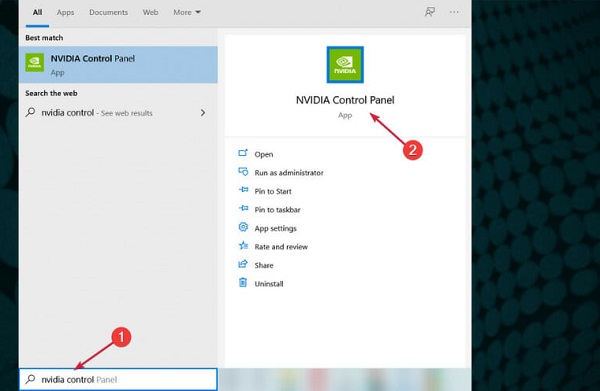Click the Rate and review star icon
Viewport: 600px width, 391px height.
tap(243, 246)
